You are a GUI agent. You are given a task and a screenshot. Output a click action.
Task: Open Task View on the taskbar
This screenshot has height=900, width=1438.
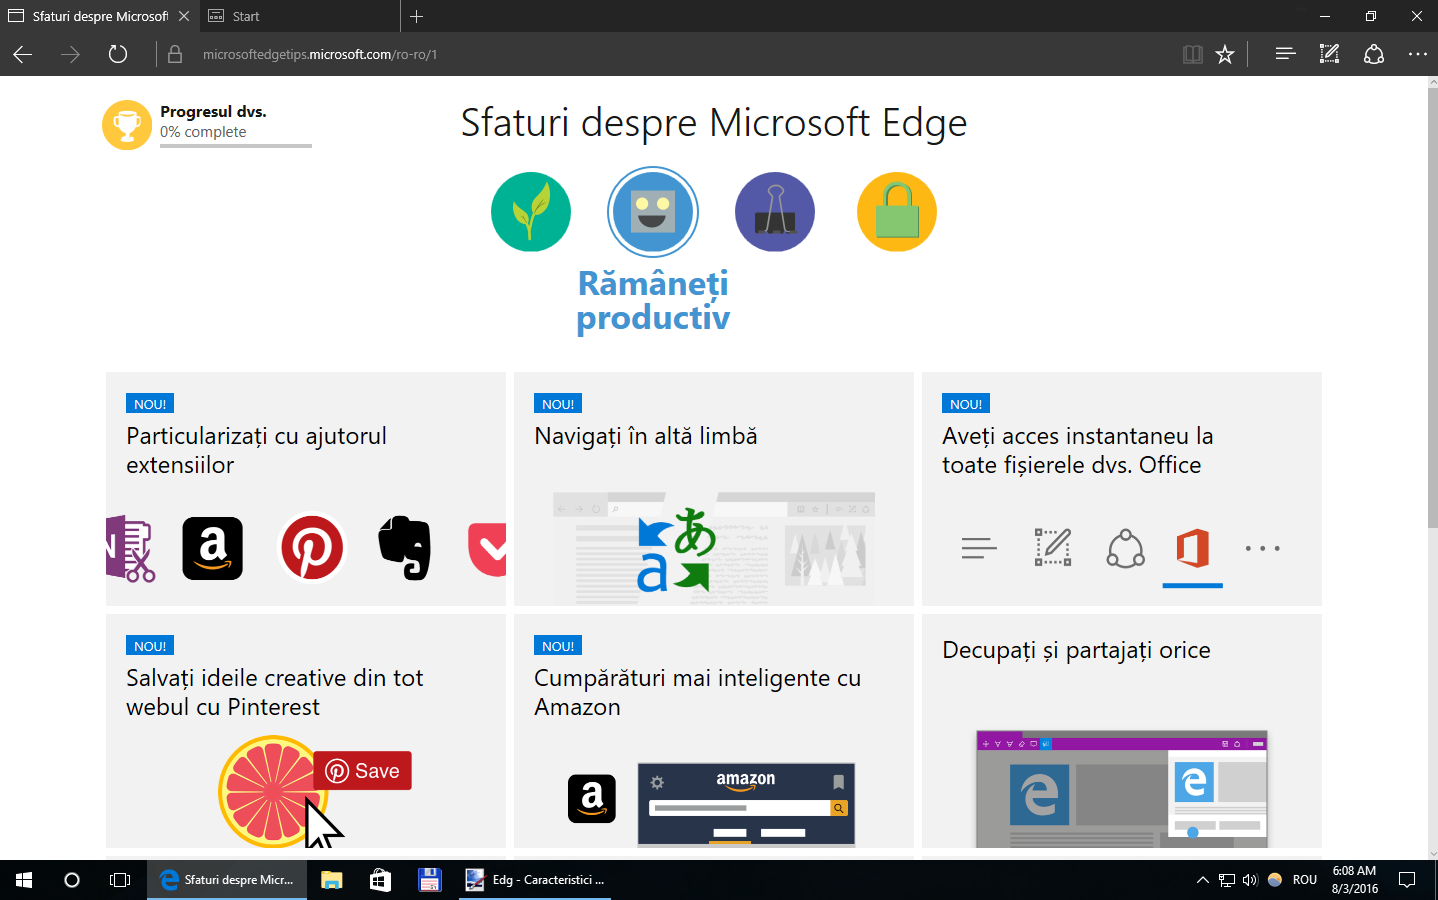click(120, 880)
